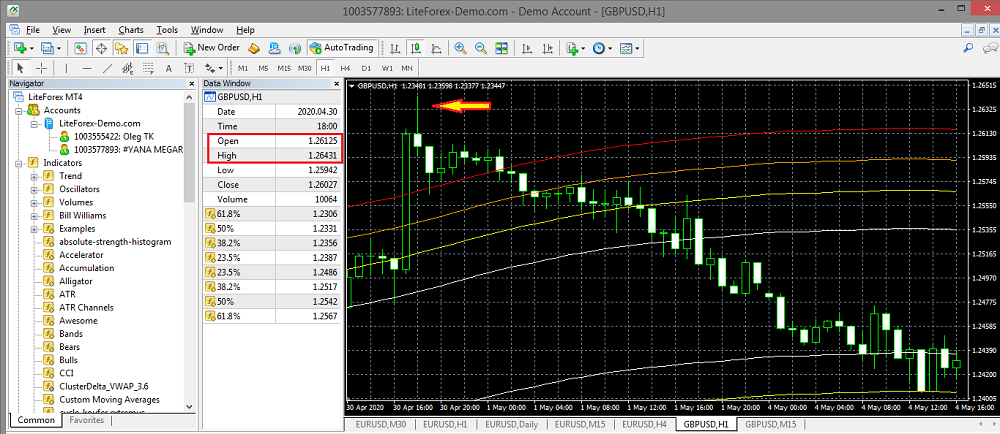
Task: Open the search magnifier icon
Action: (x=967, y=48)
